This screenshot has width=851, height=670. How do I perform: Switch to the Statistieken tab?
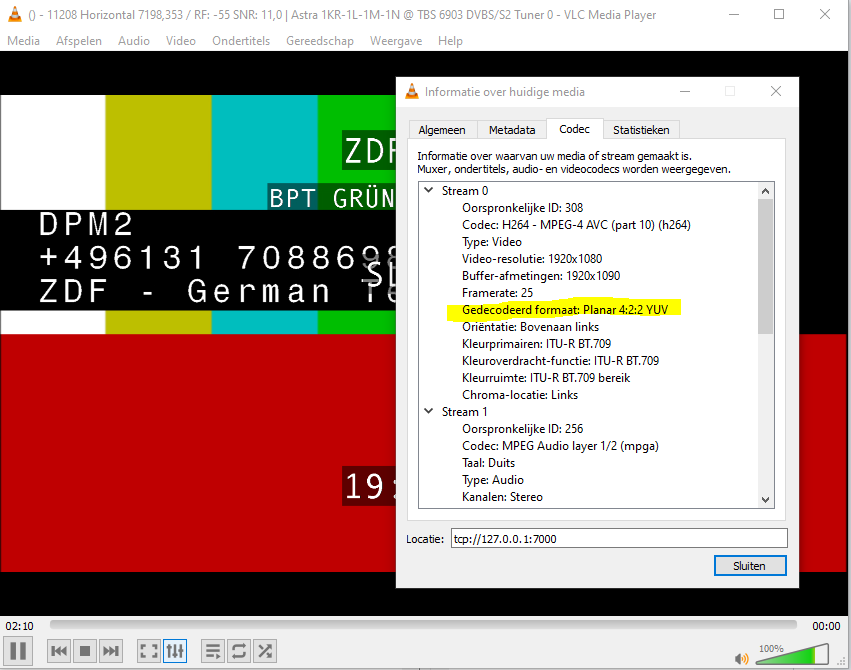point(643,130)
